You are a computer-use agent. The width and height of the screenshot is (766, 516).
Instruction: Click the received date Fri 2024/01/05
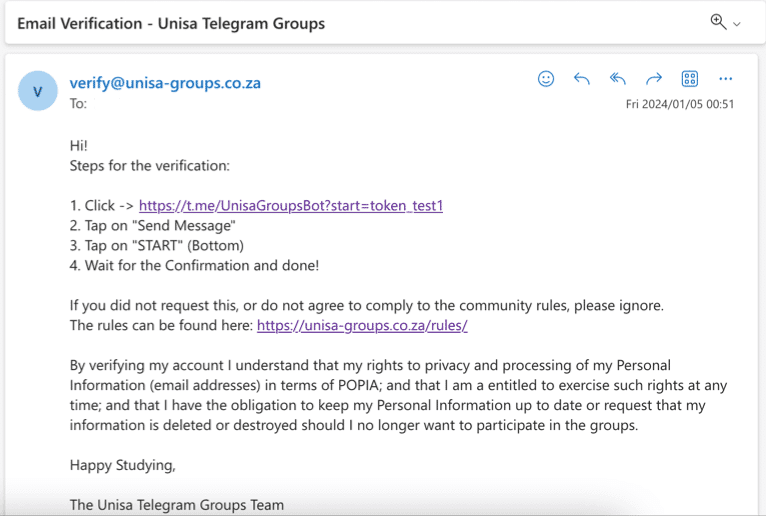(x=680, y=104)
